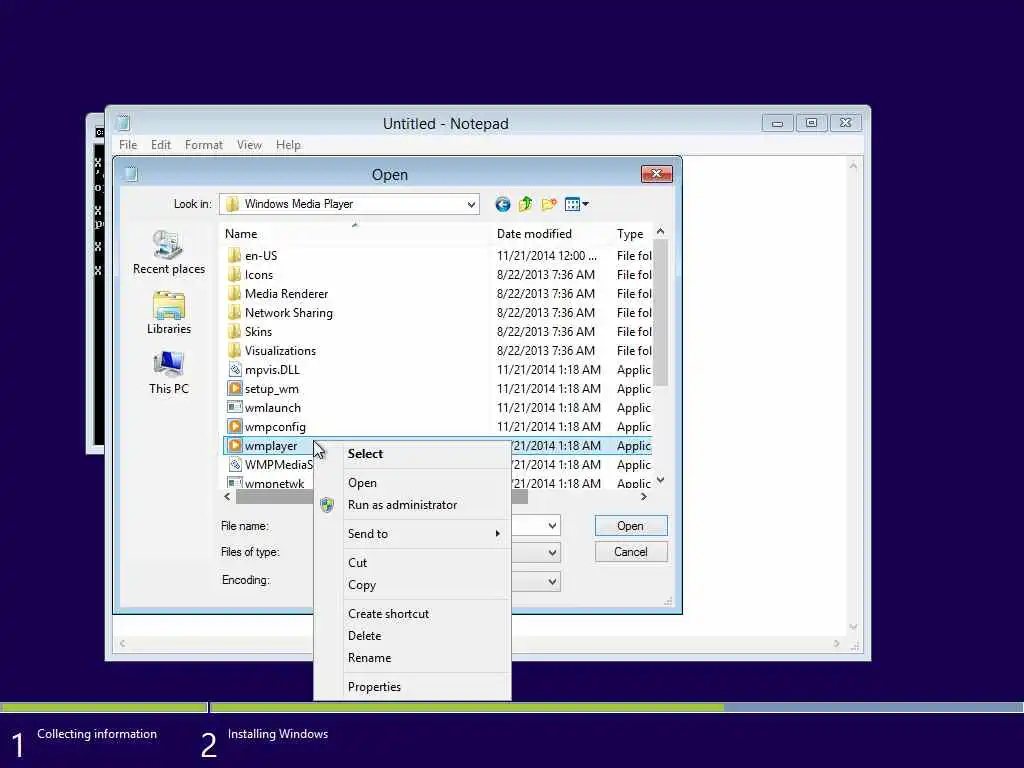
Task: Open Notepad Format menu
Action: coord(204,145)
